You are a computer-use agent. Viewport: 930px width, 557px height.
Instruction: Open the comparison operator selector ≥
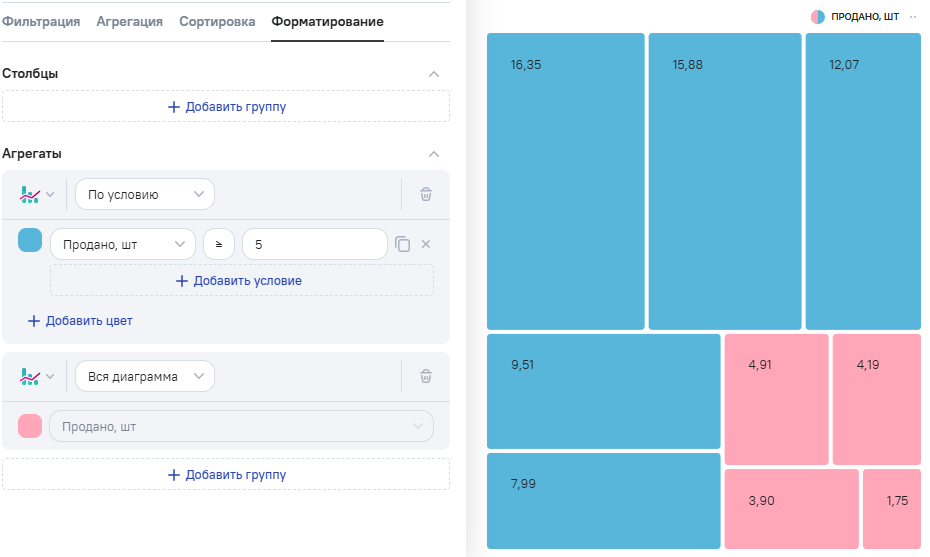219,244
